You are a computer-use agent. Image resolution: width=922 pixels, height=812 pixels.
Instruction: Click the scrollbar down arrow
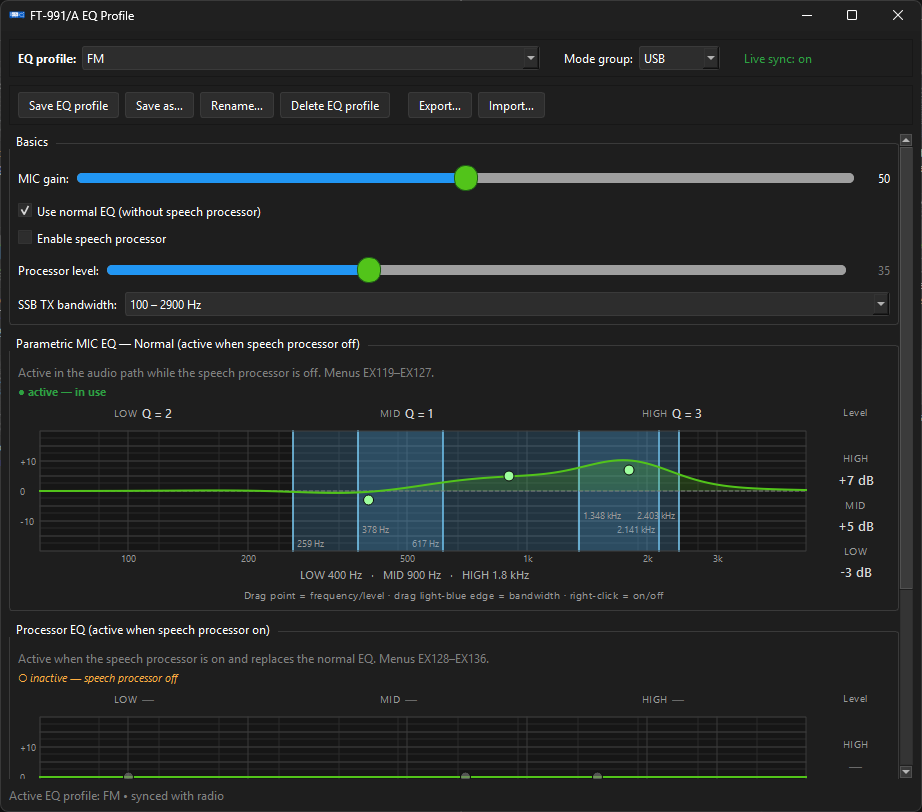click(906, 772)
